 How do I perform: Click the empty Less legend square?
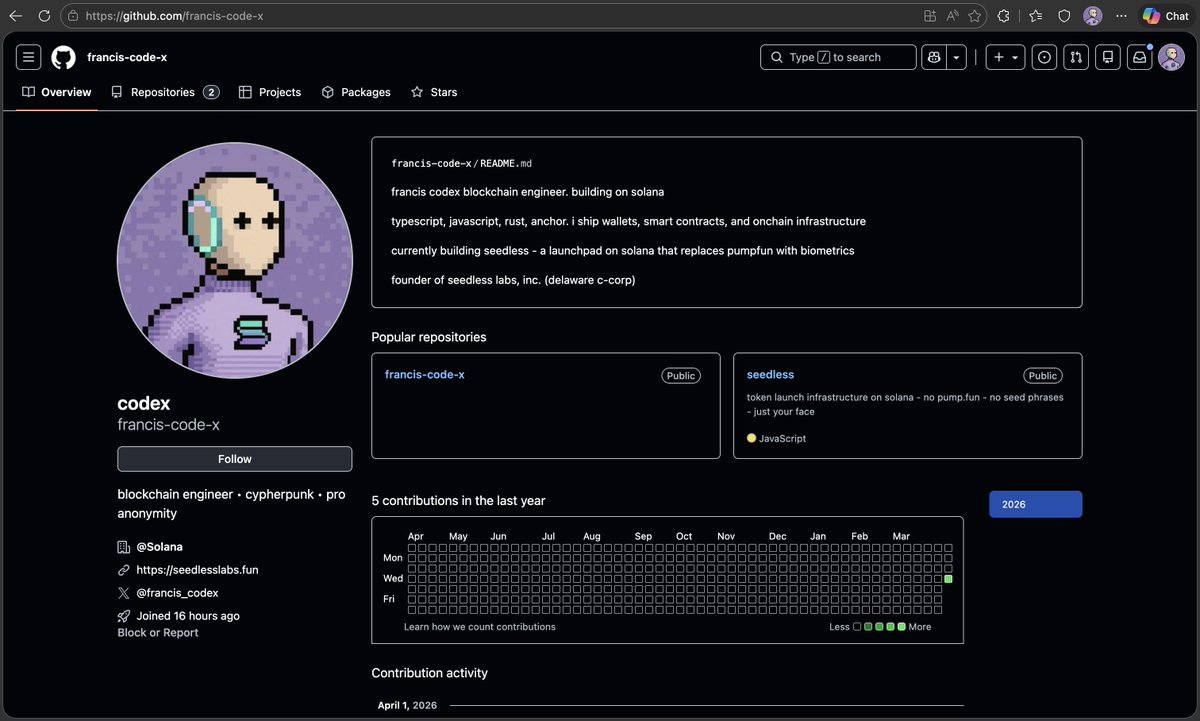(857, 627)
